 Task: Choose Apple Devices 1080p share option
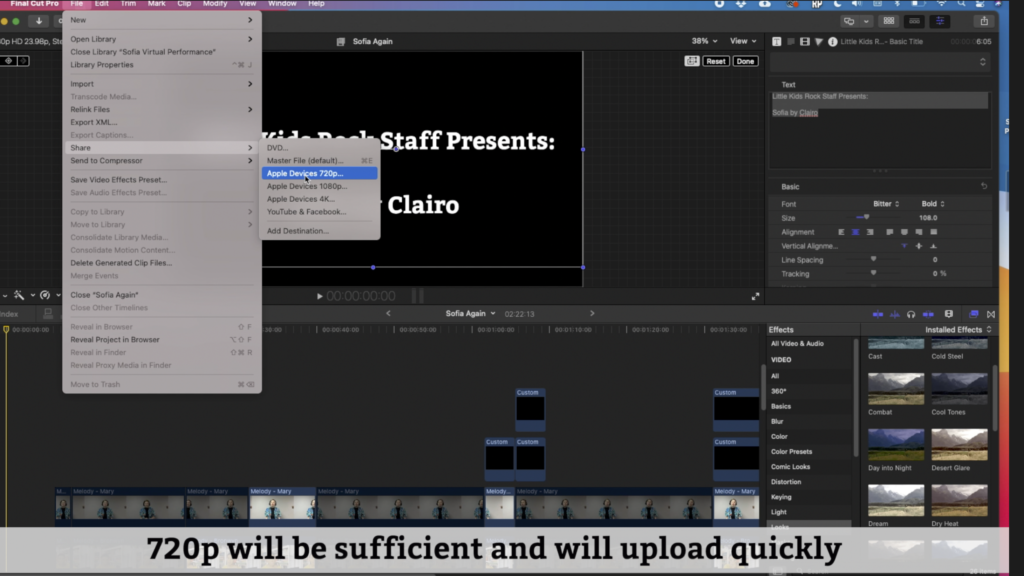pos(319,186)
